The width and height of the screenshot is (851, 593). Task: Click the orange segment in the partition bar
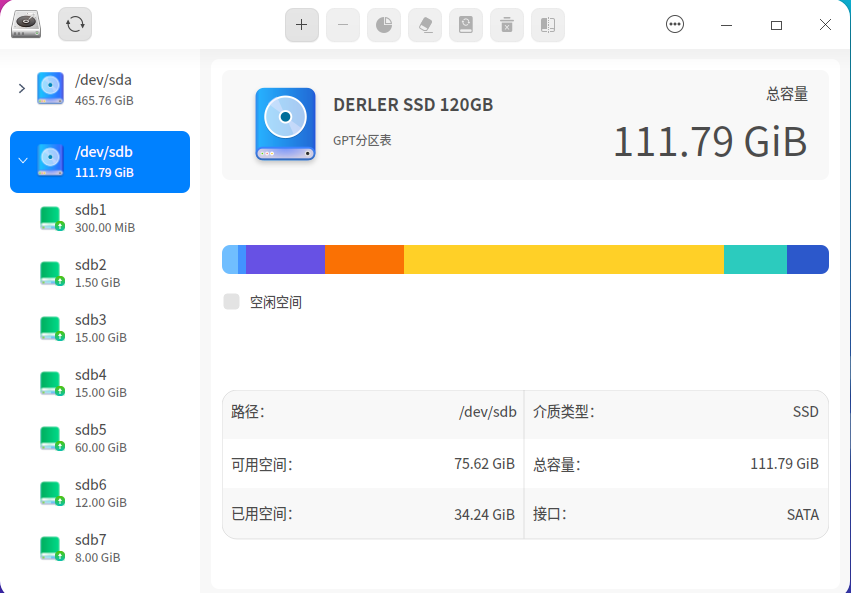pos(365,259)
